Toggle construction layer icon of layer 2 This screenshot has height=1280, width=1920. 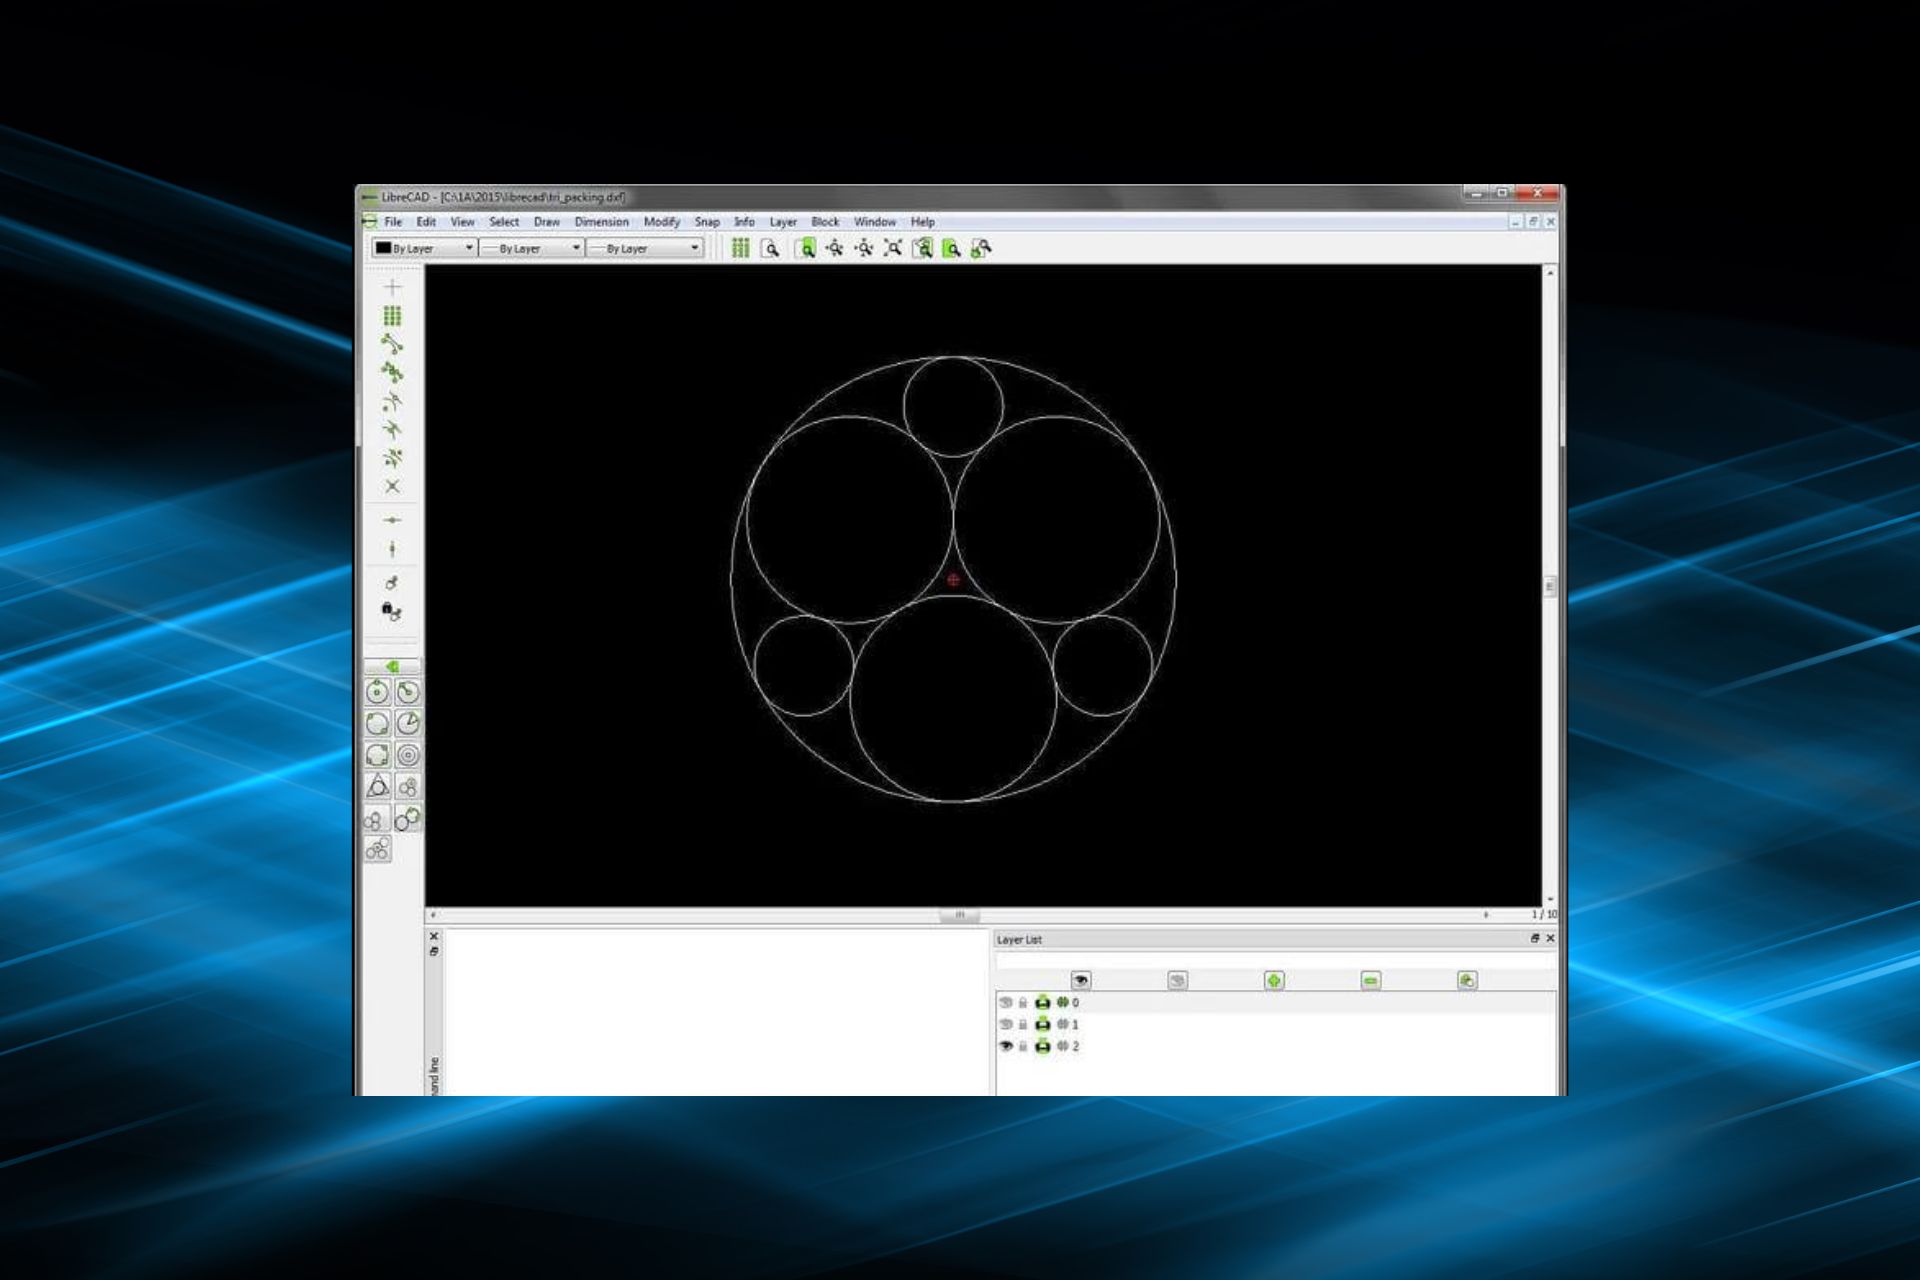tap(1062, 1046)
